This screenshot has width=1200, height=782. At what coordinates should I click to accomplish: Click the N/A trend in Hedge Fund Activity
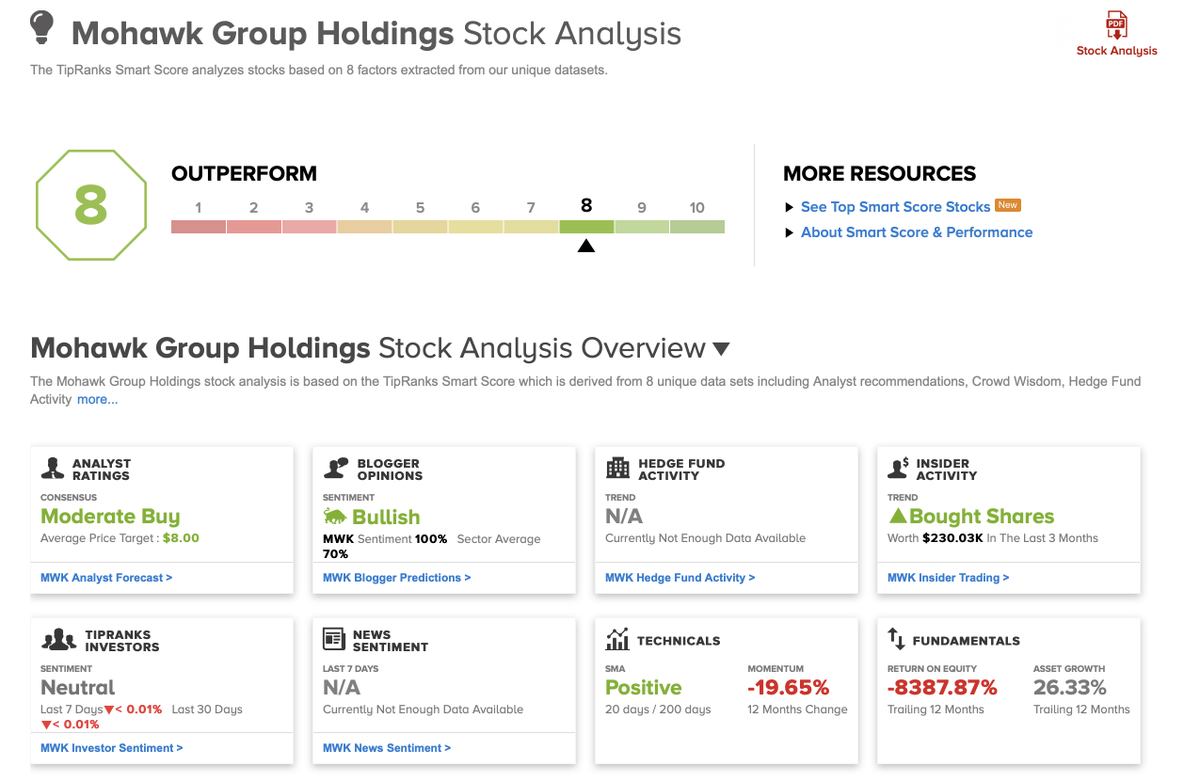point(624,517)
